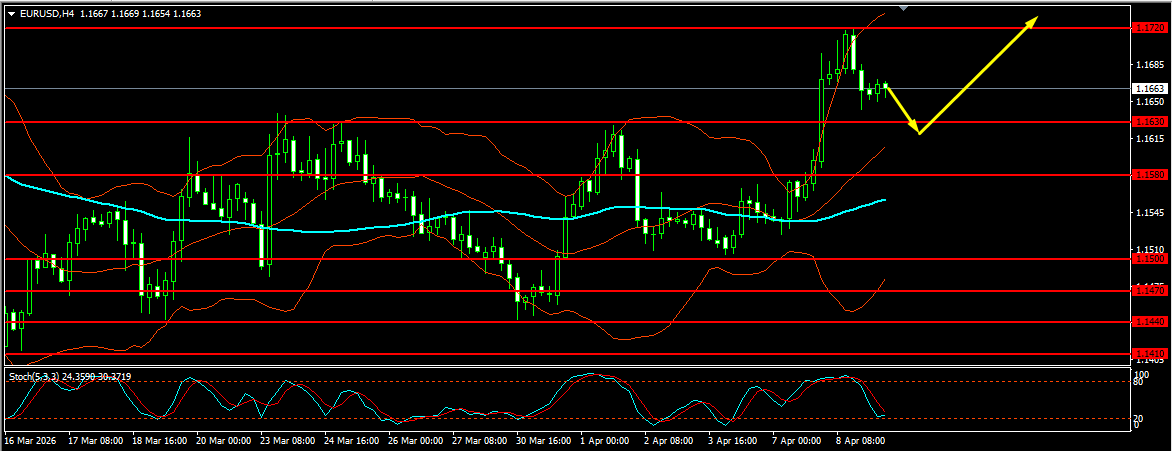Viewport: 1172px width, 451px height.
Task: Click the 20 Mar 00:00 time label
Action: (x=223, y=441)
